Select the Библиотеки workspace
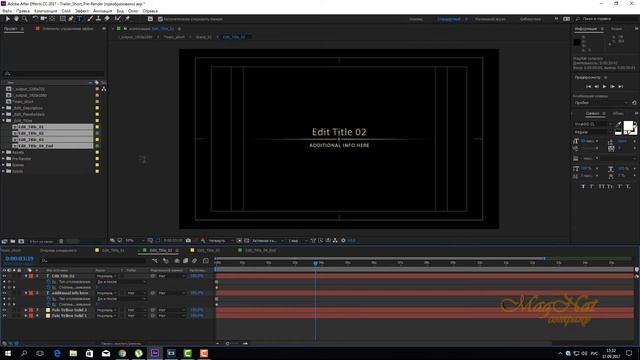This screenshot has width=640, height=360. click(x=530, y=19)
